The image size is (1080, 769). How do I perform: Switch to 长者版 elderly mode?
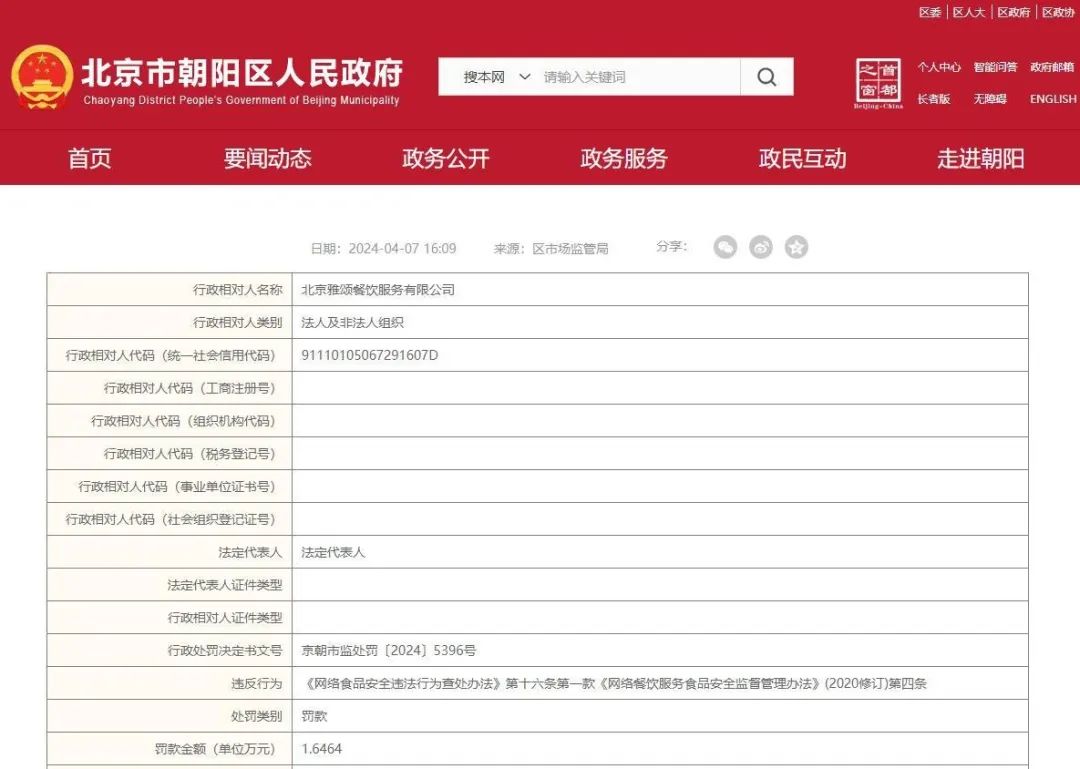click(933, 99)
